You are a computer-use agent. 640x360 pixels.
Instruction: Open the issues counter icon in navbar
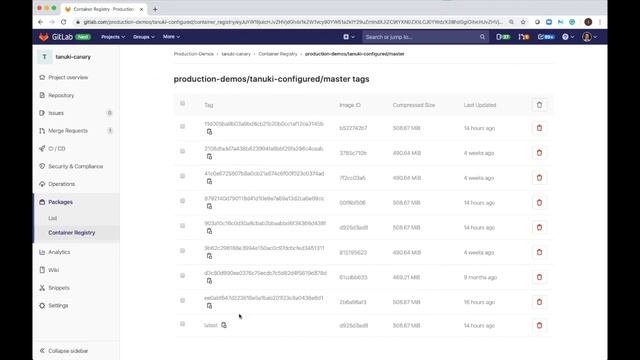point(503,37)
